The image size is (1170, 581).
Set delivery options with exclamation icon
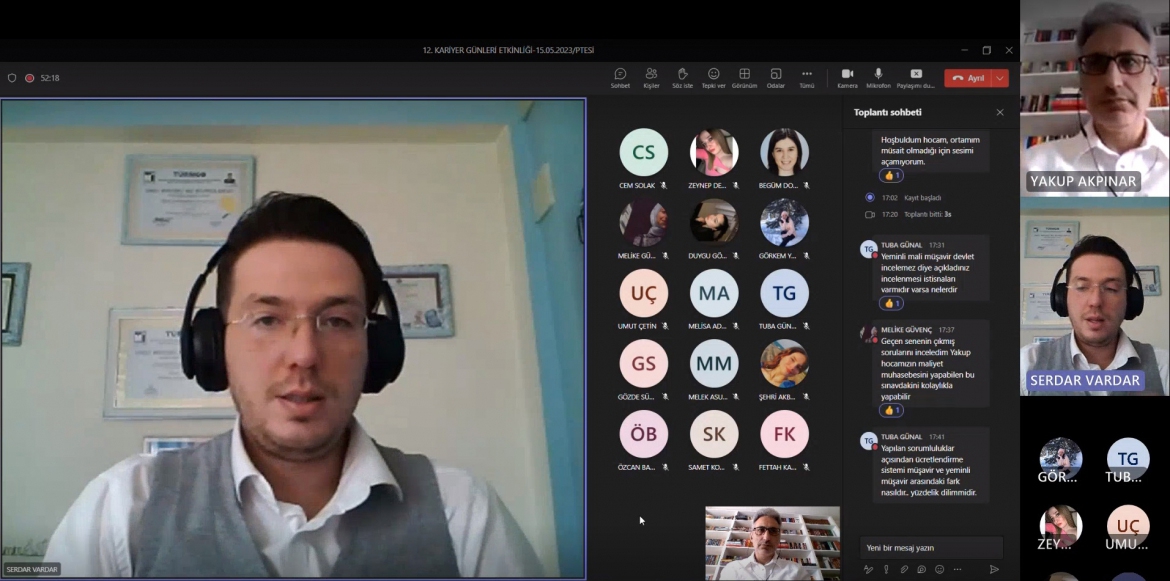pyautogui.click(x=886, y=569)
